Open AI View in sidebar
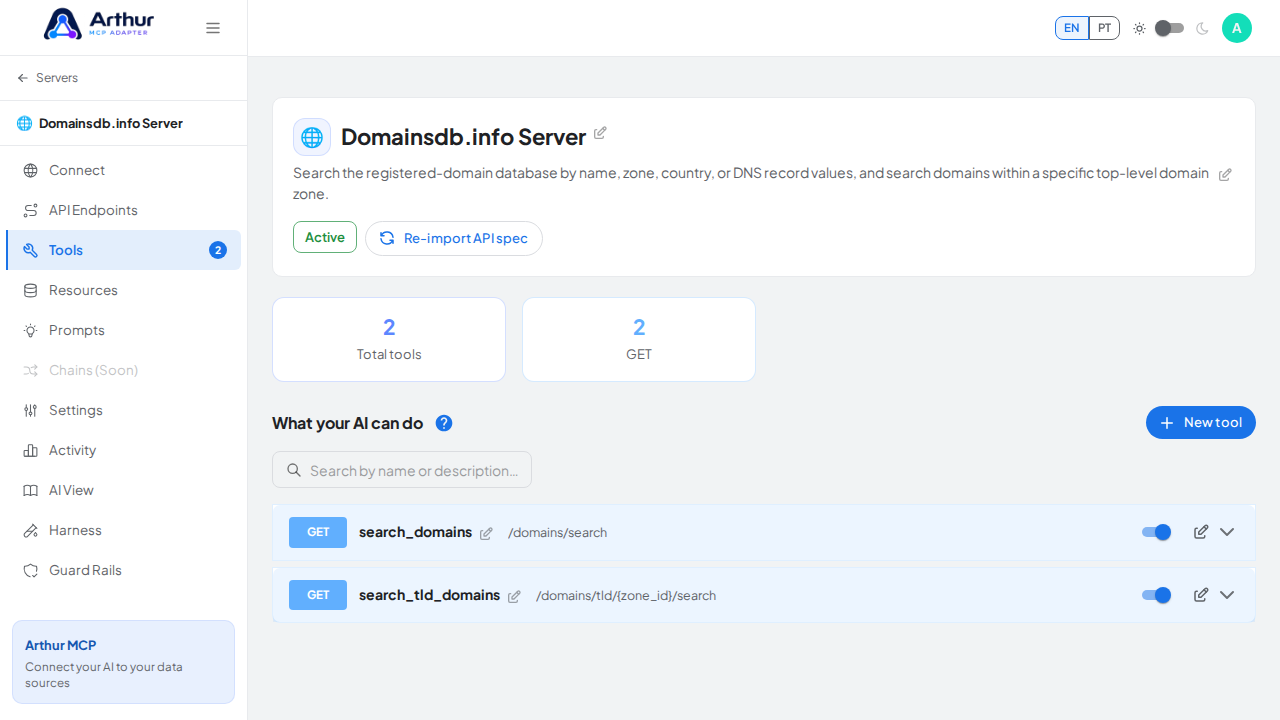This screenshot has height=720, width=1280. (123, 490)
